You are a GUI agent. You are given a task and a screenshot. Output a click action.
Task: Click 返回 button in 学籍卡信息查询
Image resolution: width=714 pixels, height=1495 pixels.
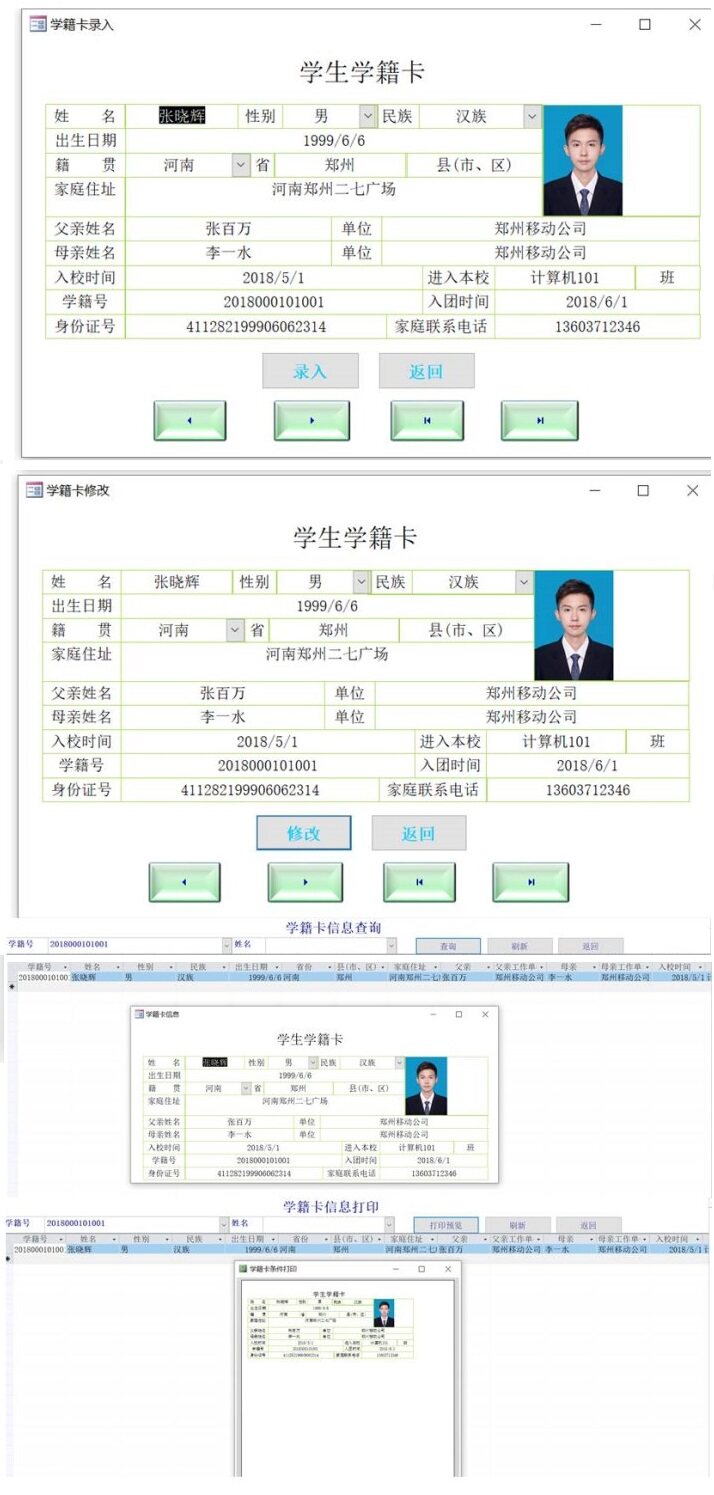click(x=590, y=946)
